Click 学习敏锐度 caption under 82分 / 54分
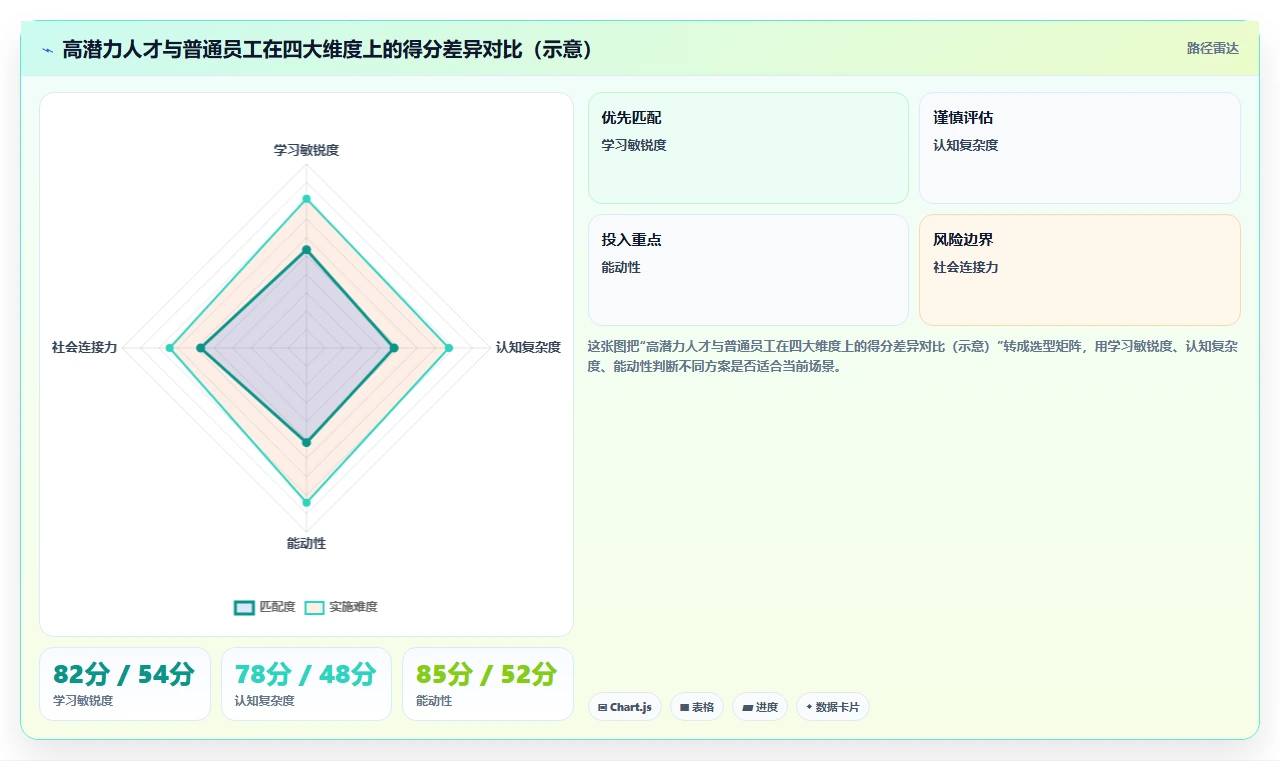Image resolution: width=1280 pixels, height=761 pixels. (83, 701)
